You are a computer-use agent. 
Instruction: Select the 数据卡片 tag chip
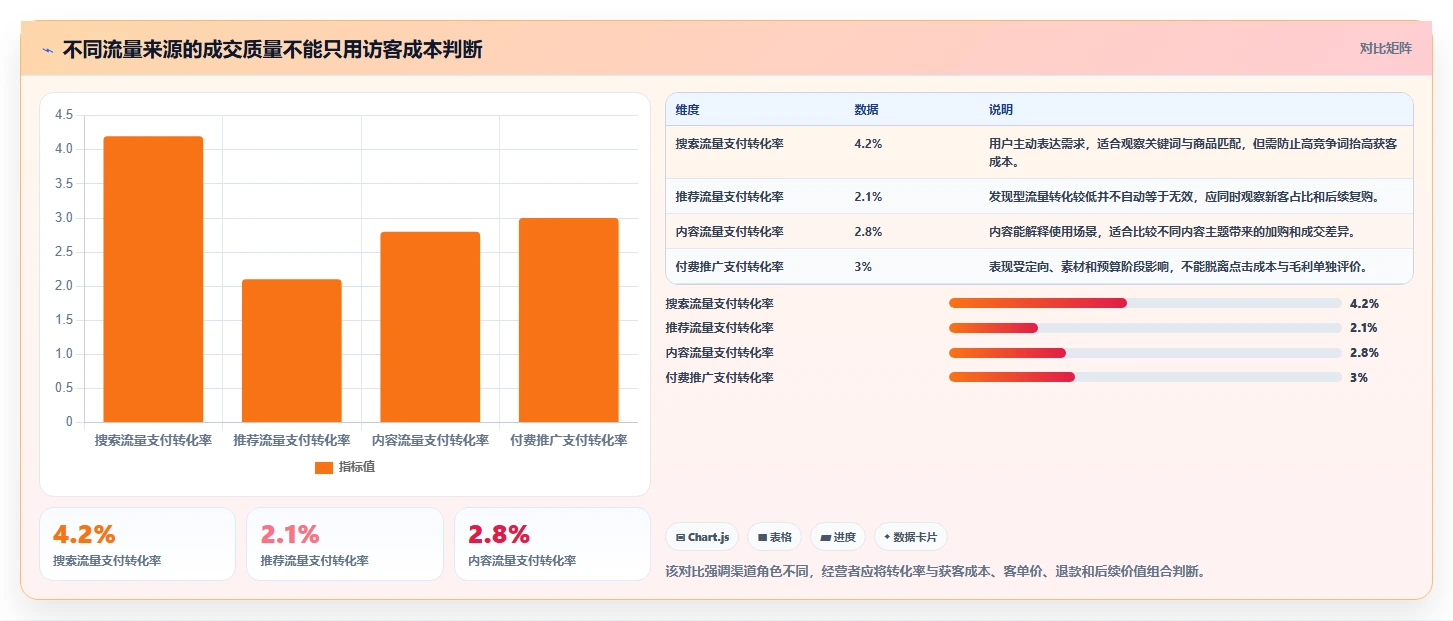pos(910,537)
